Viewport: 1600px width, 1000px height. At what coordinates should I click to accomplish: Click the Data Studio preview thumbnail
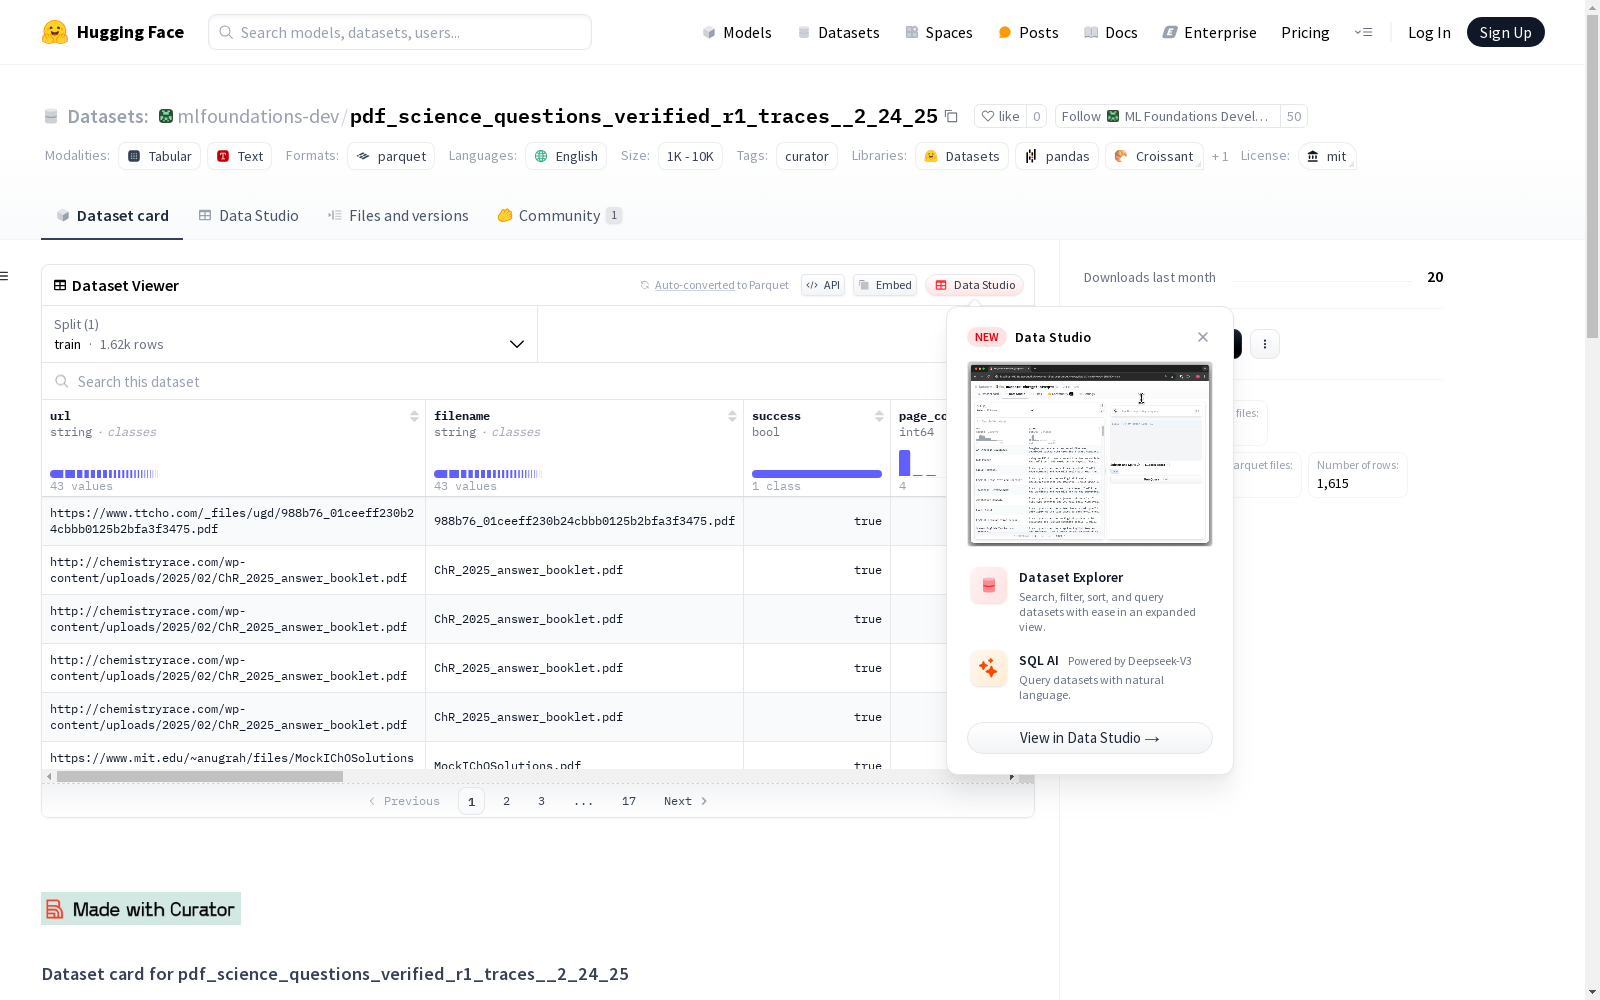tap(1090, 454)
